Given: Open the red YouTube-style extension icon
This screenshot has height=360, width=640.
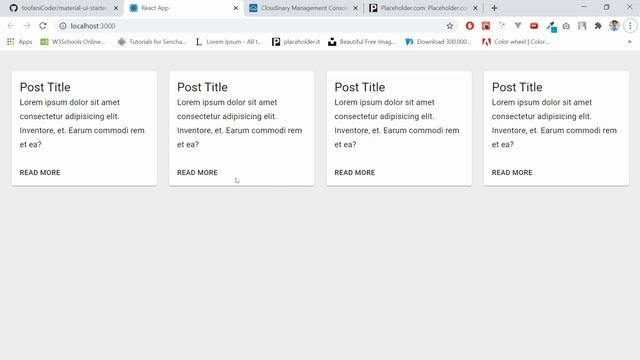Looking at the screenshot, I should (534, 26).
